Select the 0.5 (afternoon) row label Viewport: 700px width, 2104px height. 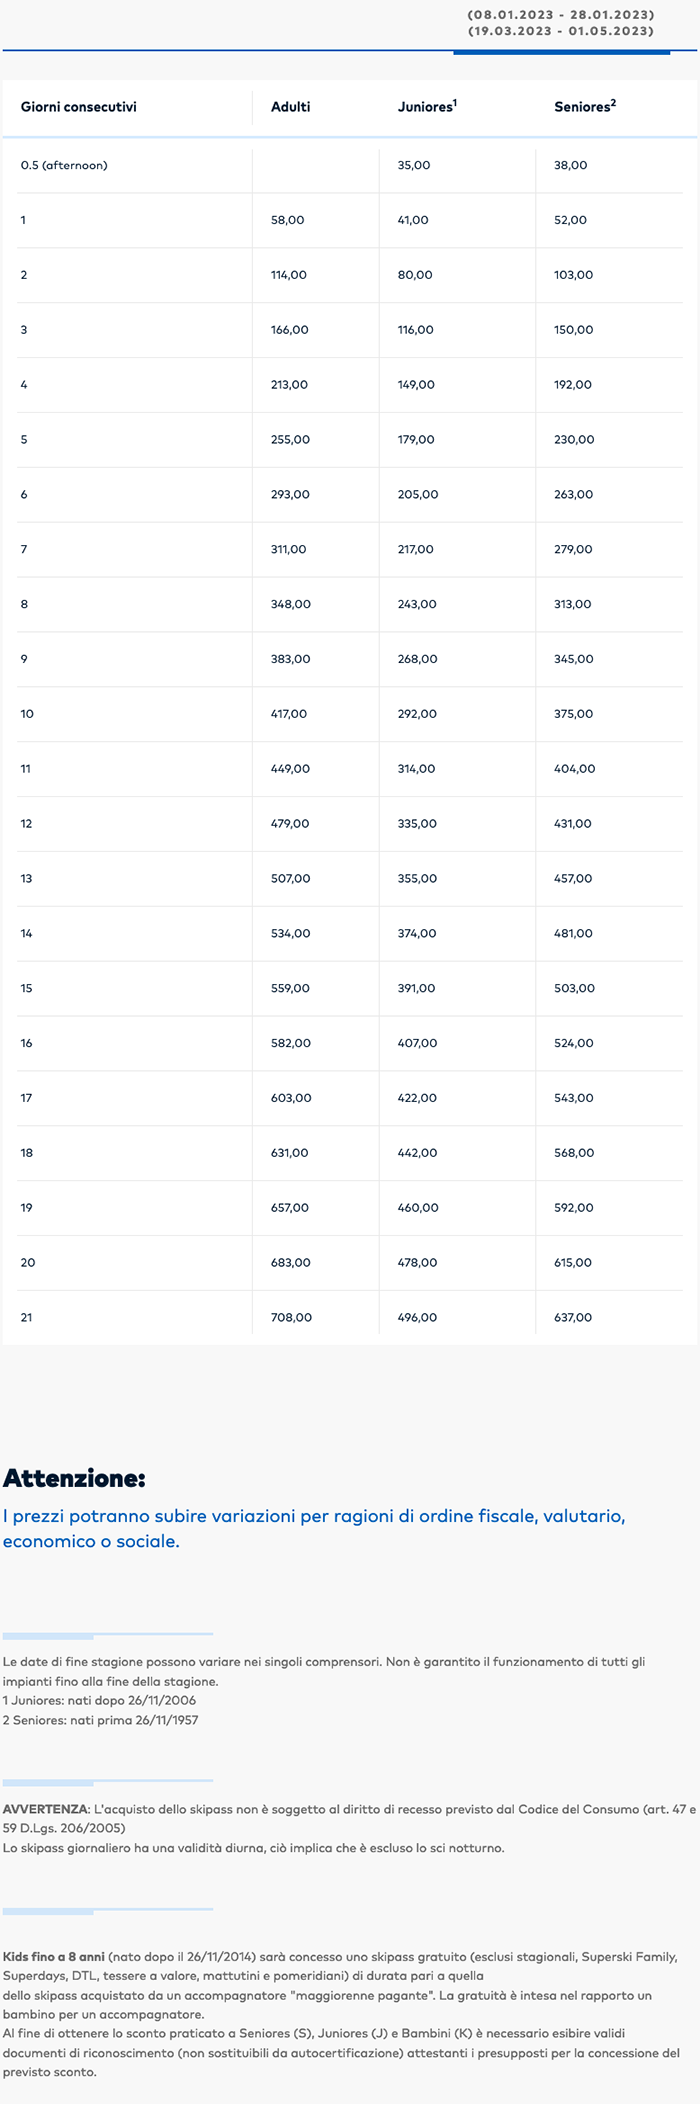click(64, 165)
